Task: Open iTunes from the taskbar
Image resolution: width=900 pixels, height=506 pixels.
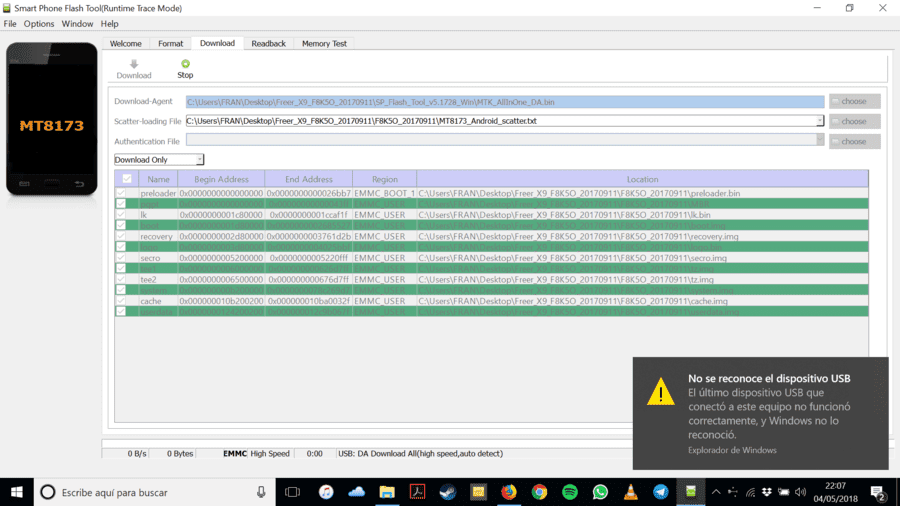Action: point(326,492)
